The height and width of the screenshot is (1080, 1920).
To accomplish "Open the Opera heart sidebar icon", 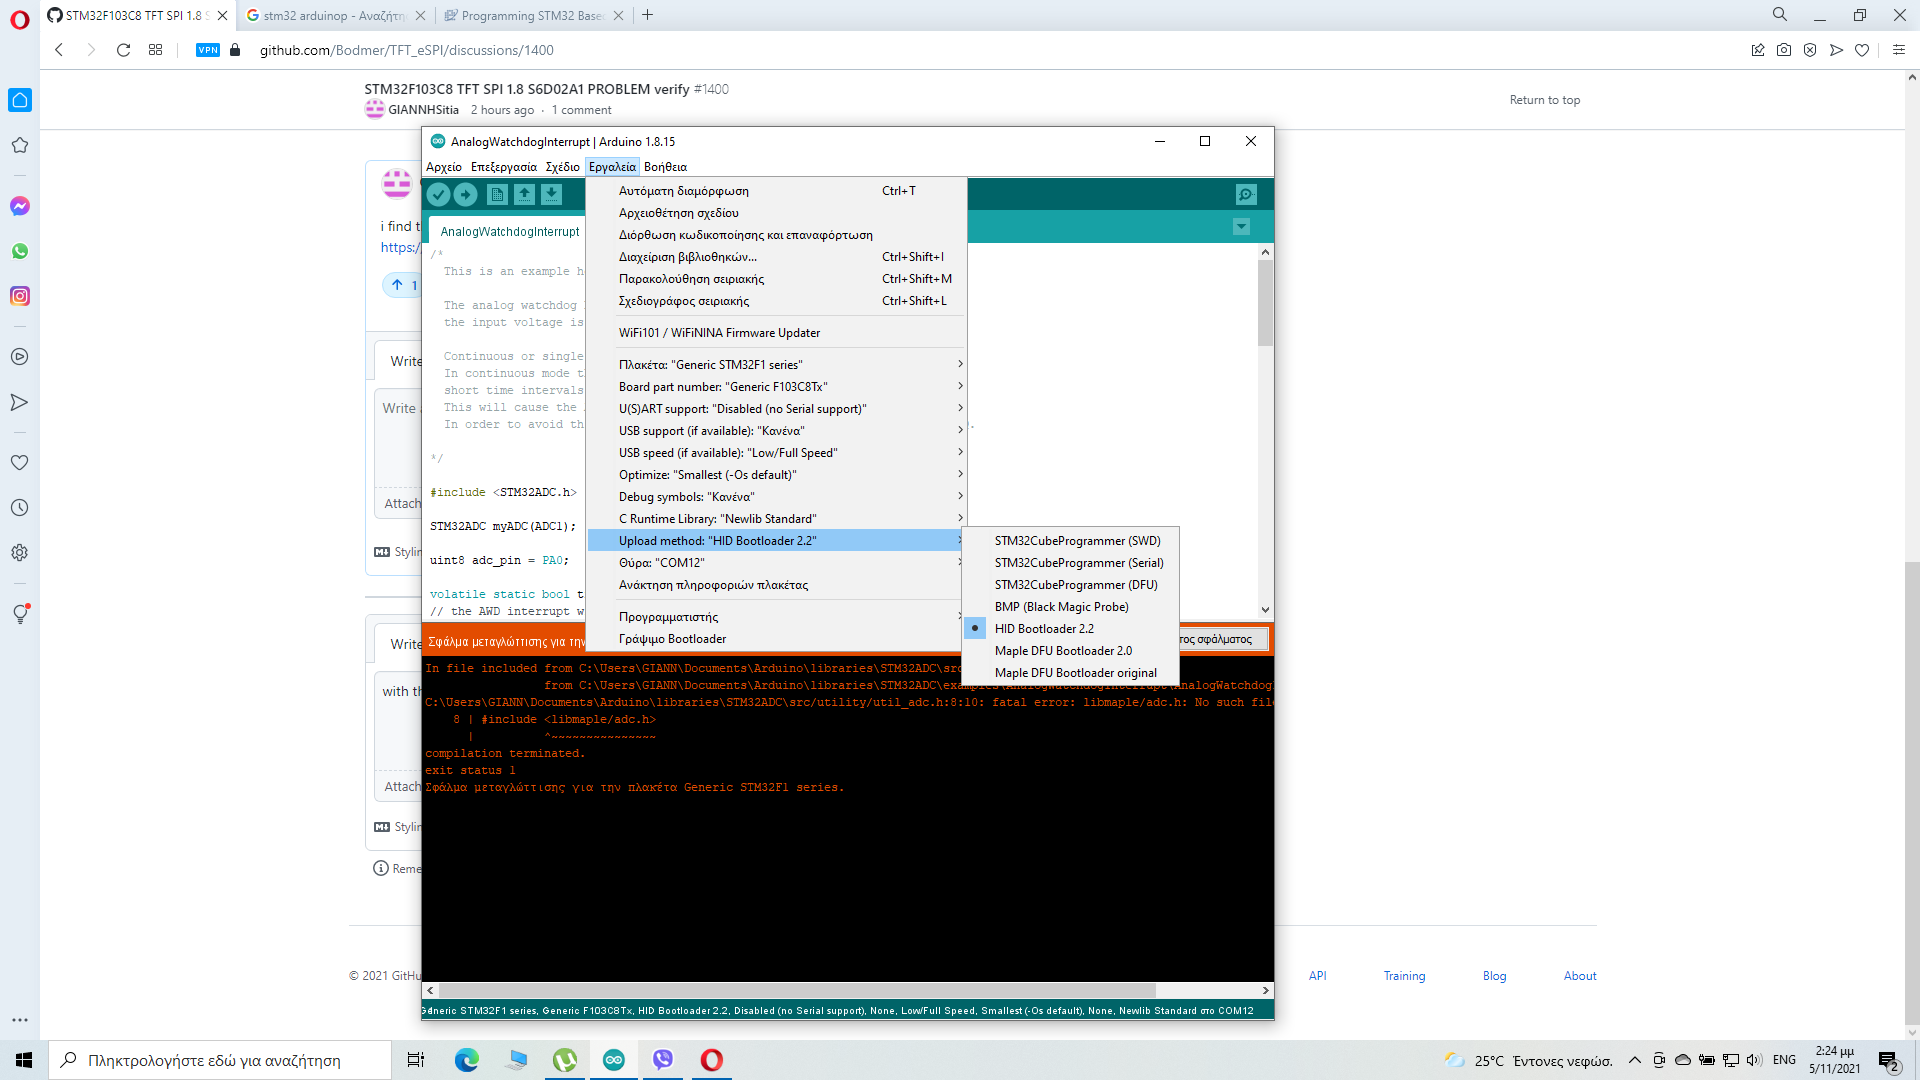I will coord(19,463).
